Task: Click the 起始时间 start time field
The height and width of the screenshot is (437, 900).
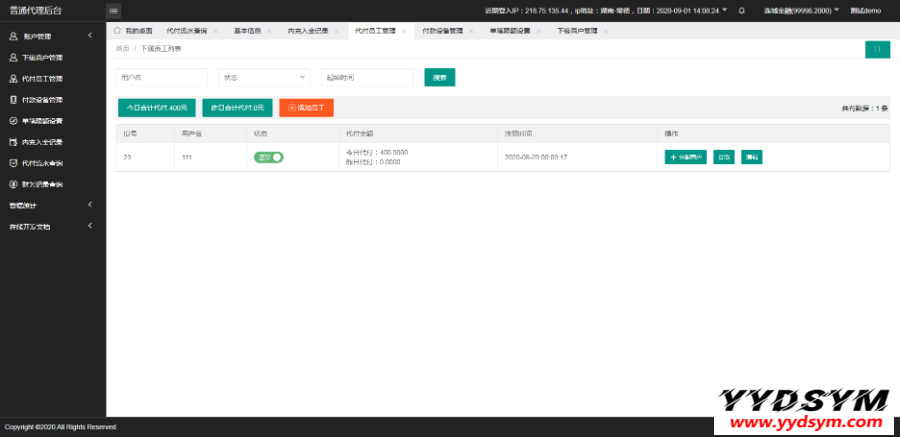Action: (367, 77)
